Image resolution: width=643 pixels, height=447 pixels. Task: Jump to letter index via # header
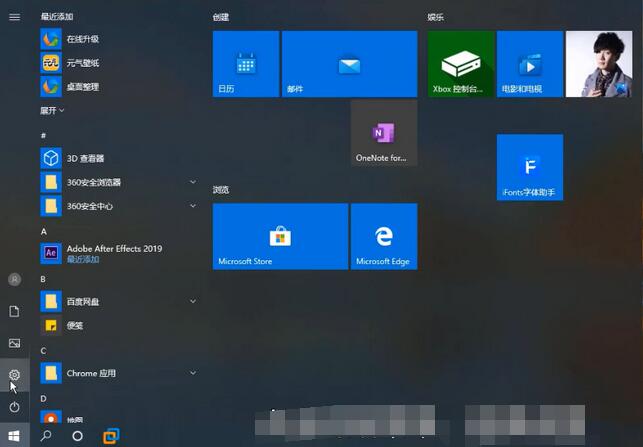coord(43,135)
